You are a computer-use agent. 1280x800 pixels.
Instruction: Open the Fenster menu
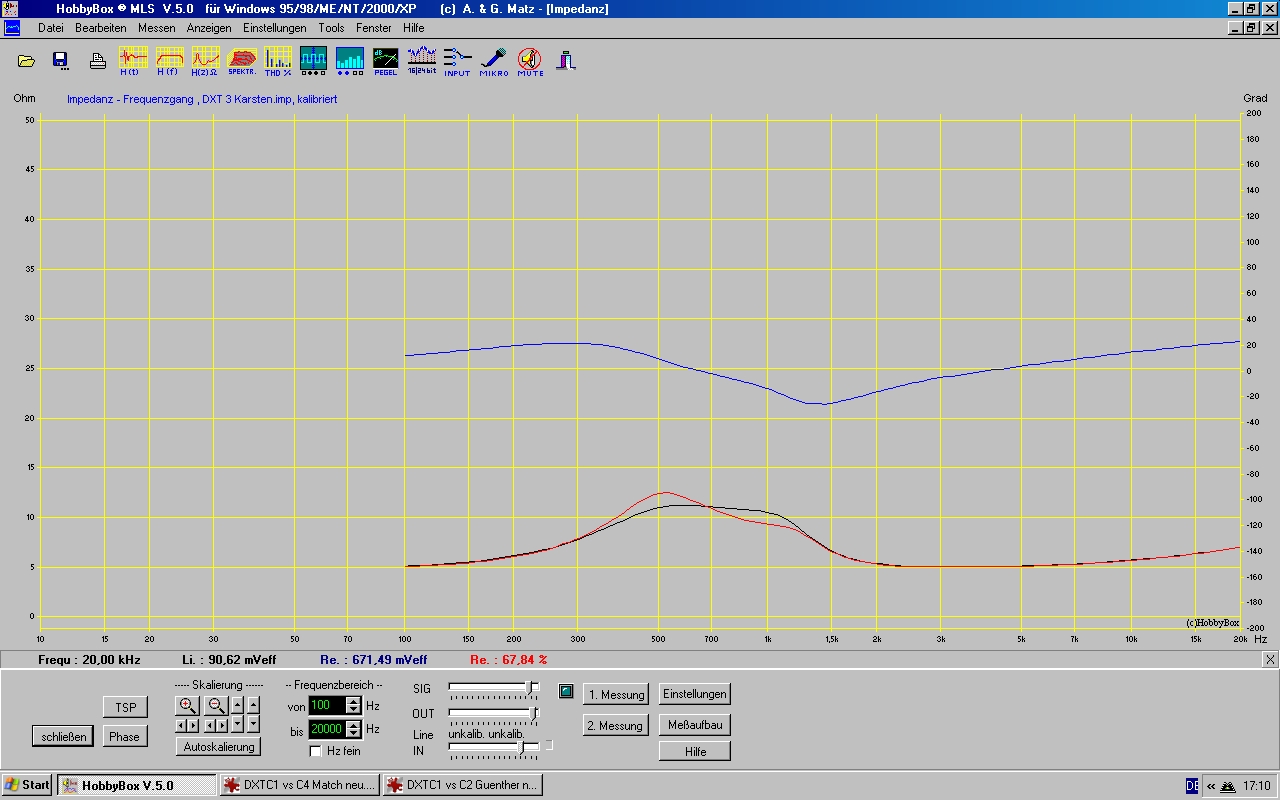point(373,28)
